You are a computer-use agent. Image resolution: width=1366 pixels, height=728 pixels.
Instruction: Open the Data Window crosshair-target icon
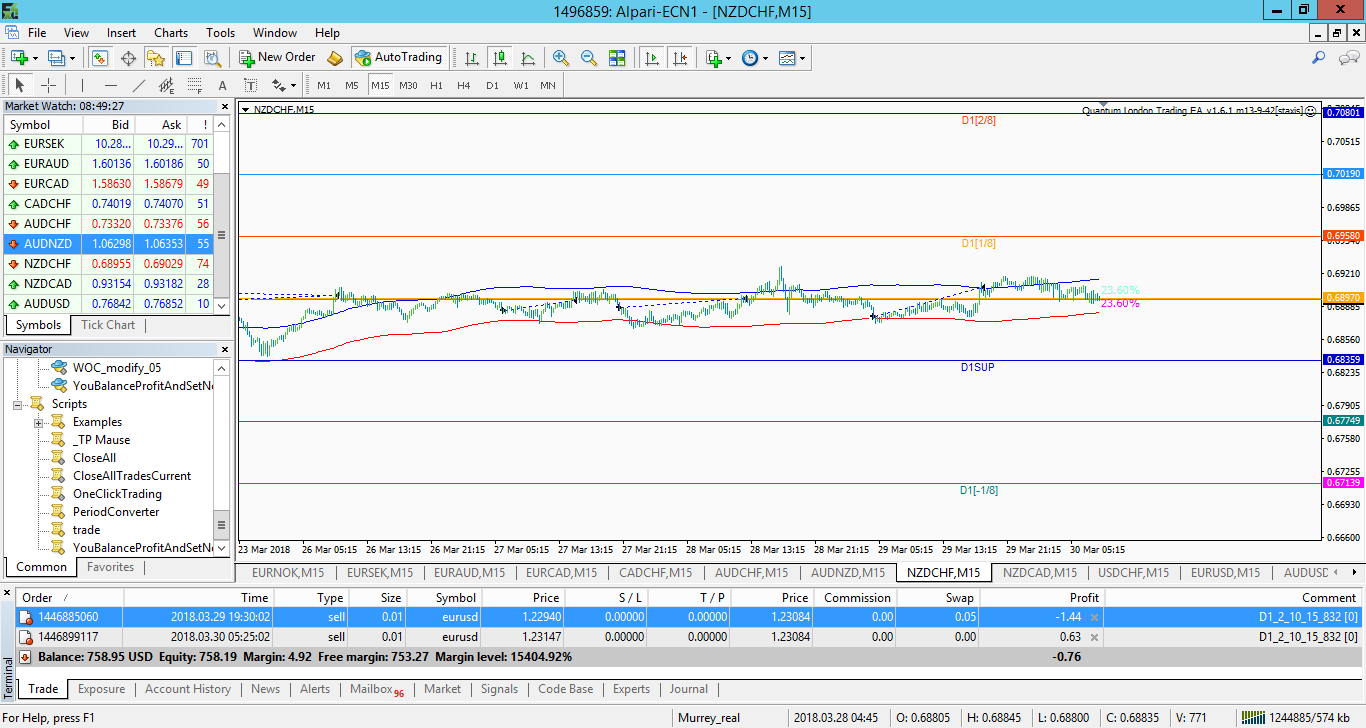point(128,58)
